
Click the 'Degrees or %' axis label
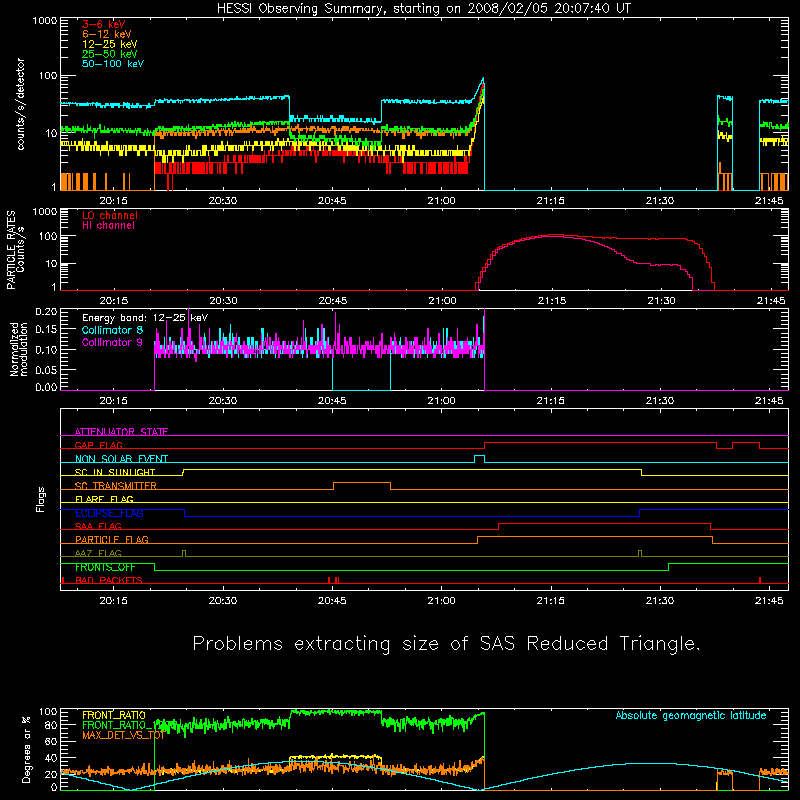point(26,749)
